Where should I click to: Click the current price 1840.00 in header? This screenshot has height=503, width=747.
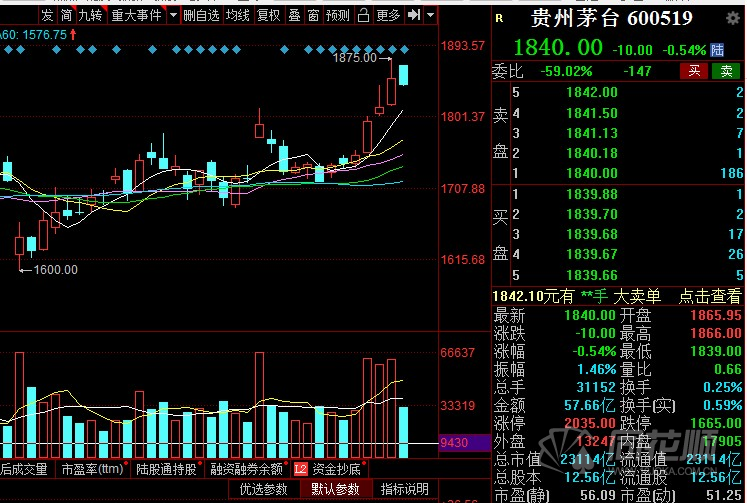[558, 48]
